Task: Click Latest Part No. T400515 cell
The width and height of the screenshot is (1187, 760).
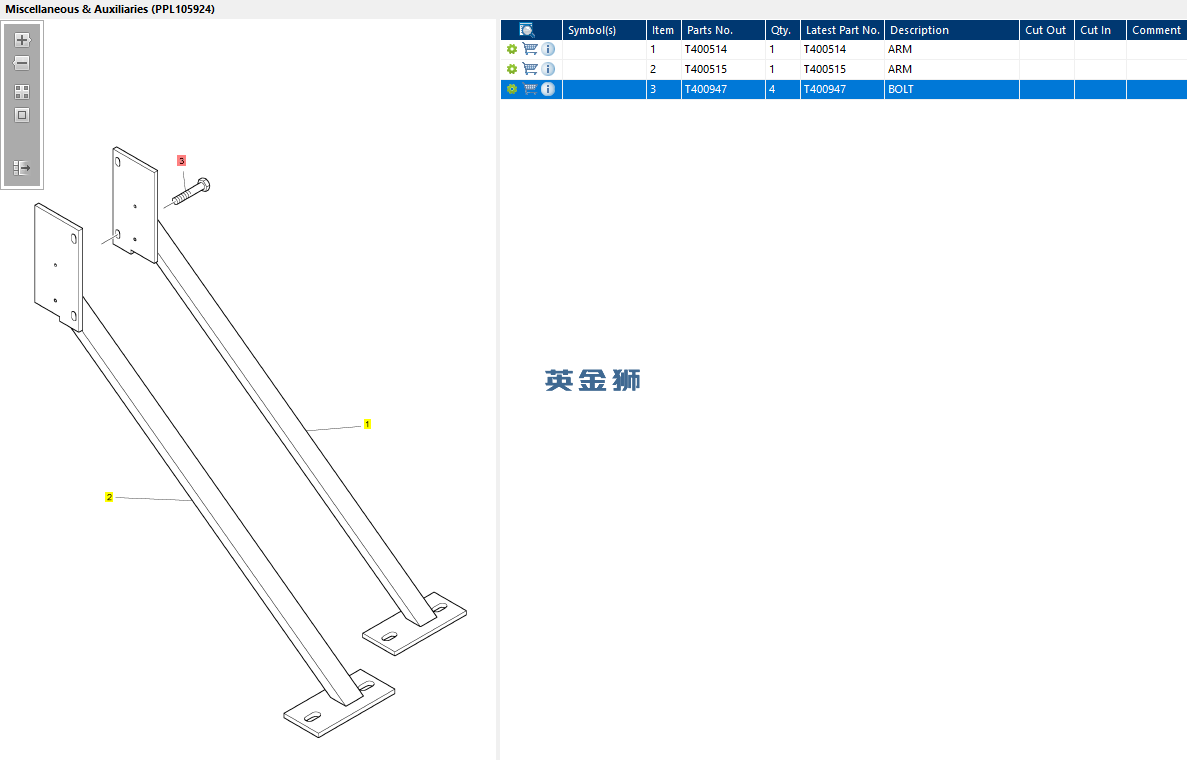Action: 843,69
